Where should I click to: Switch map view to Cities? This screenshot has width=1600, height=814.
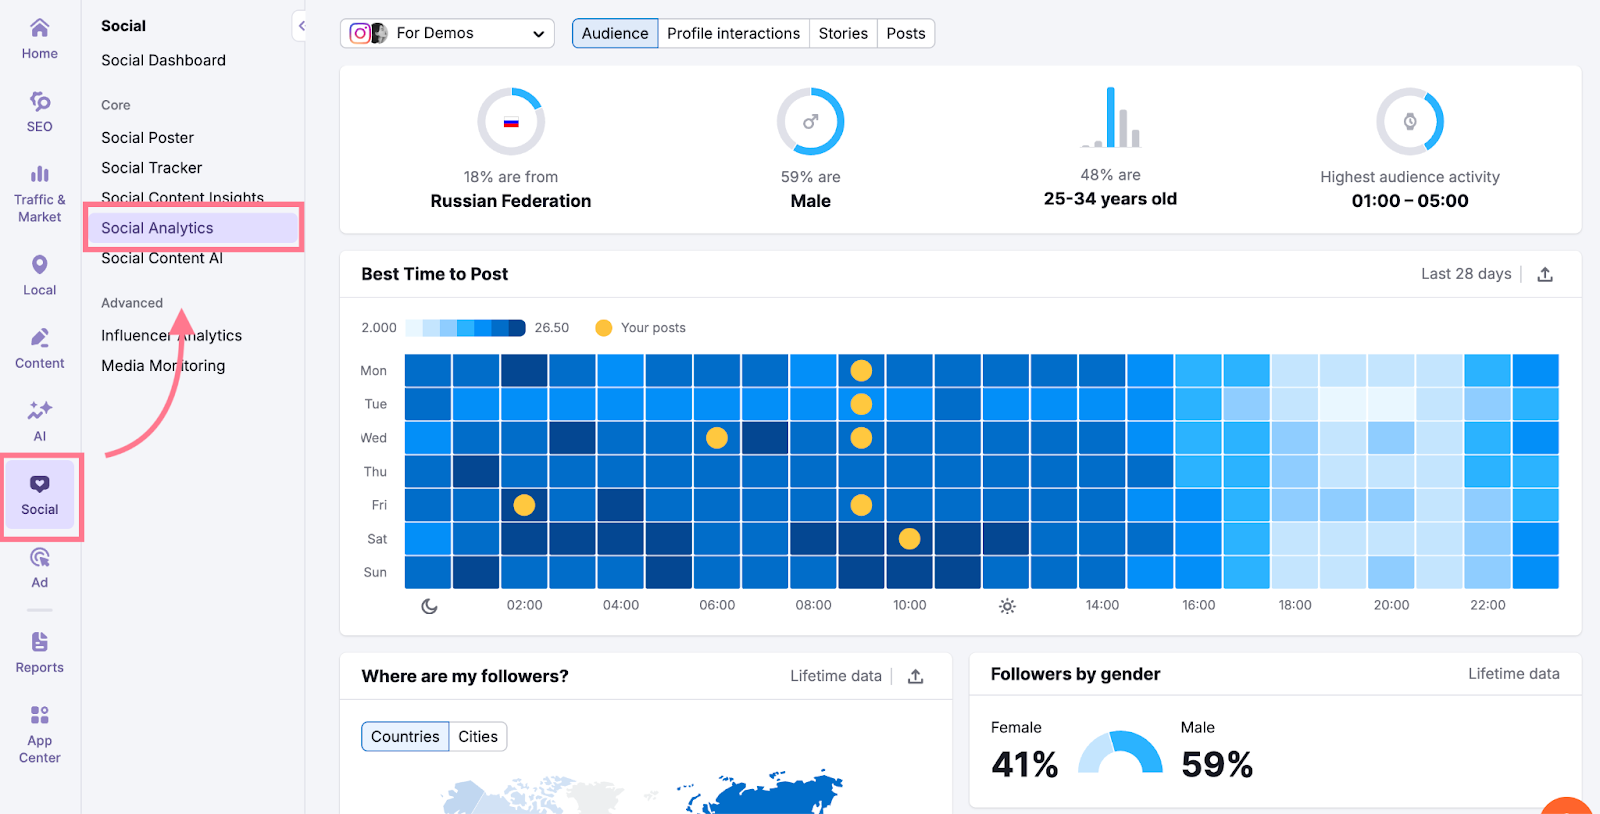pyautogui.click(x=478, y=736)
